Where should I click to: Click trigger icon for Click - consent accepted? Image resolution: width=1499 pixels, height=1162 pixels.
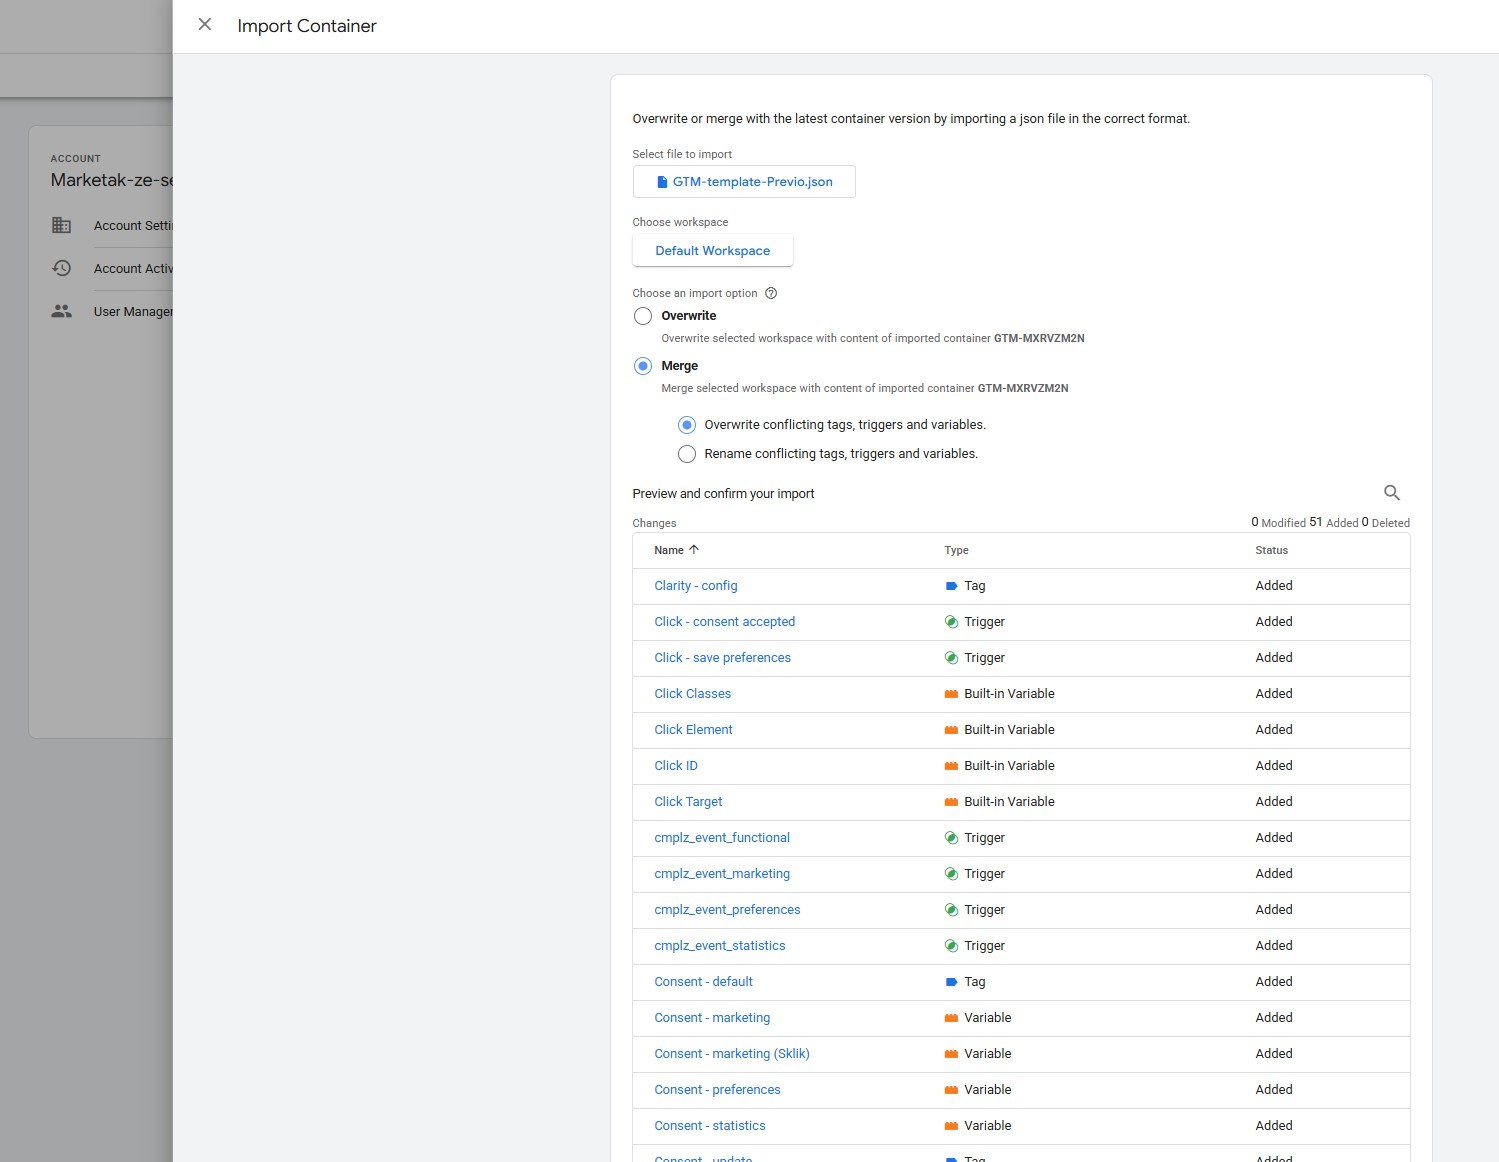click(x=951, y=622)
